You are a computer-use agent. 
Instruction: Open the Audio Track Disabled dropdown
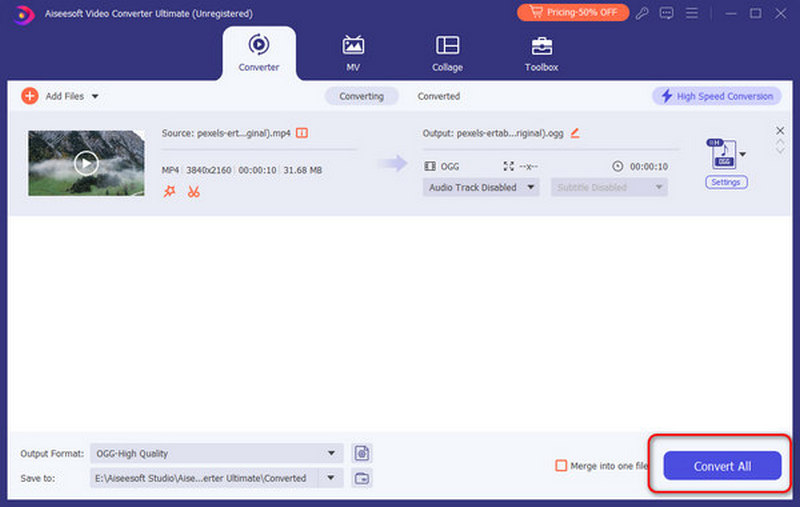click(481, 187)
